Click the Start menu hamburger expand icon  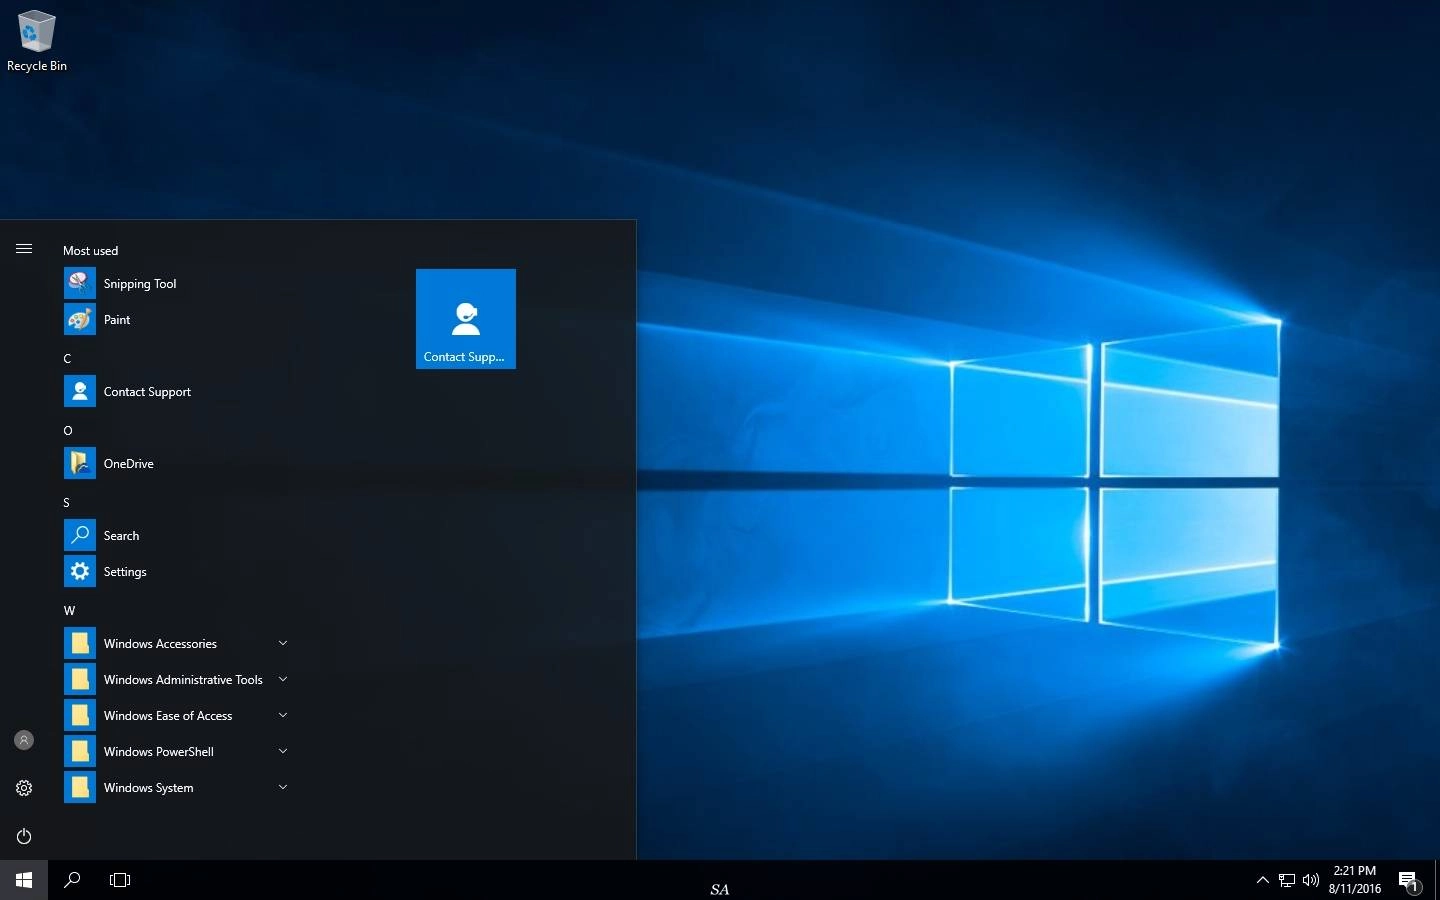pos(24,249)
